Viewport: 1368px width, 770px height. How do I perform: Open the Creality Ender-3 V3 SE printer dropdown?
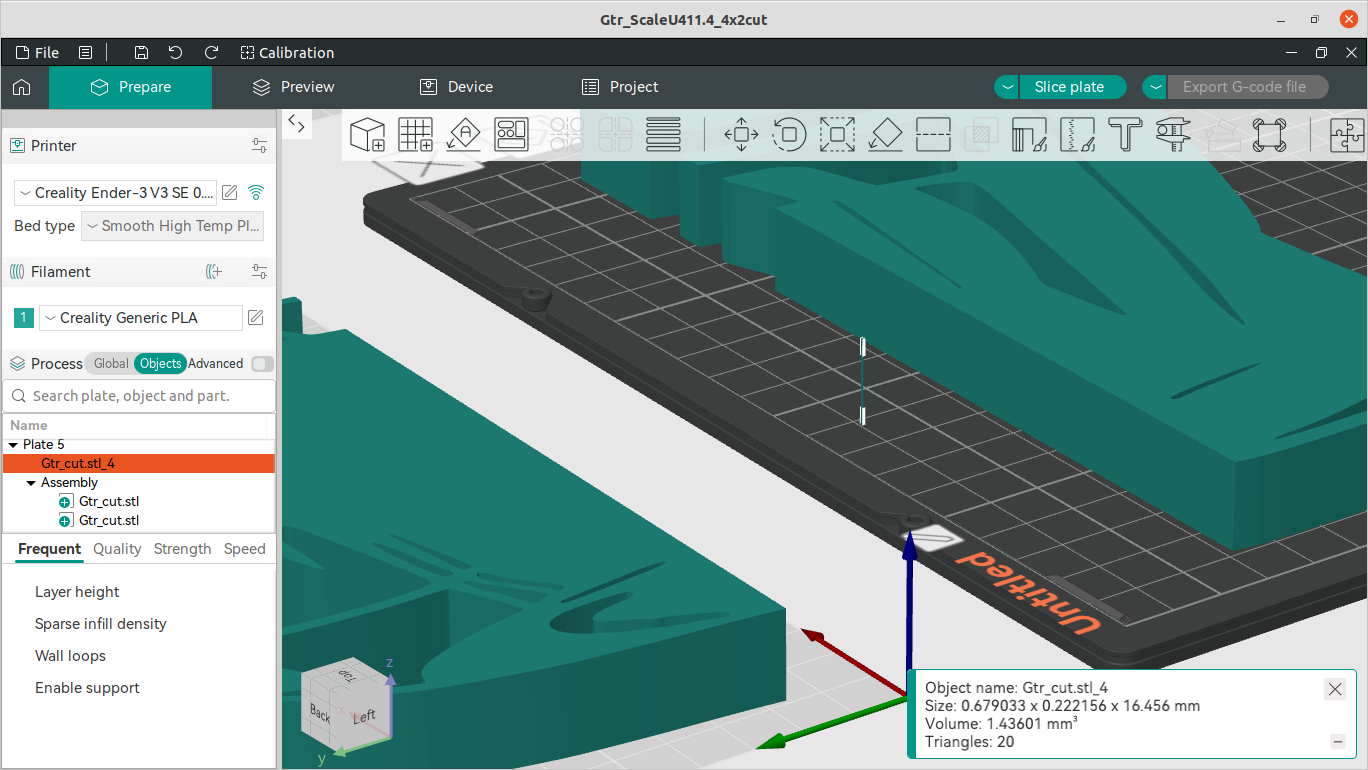116,193
